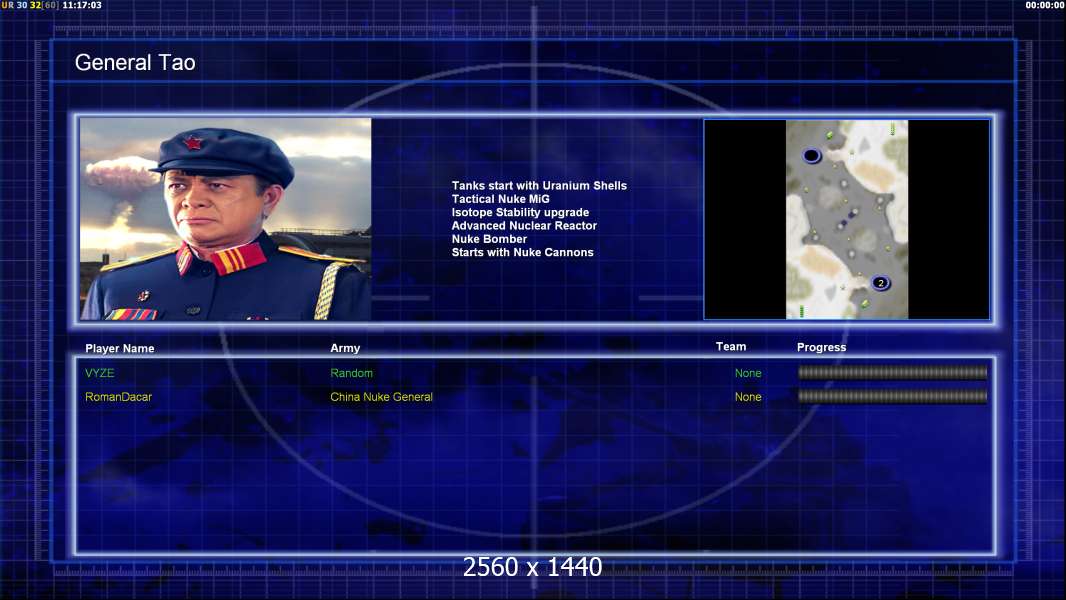The image size is (1066, 600).
Task: Click the 00:00:00 timer in top-right corner
Action: (x=1044, y=5)
